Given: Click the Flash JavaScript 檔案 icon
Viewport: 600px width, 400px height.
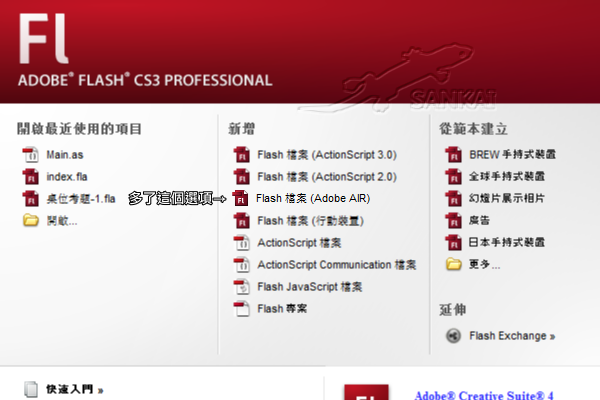Looking at the screenshot, I should click(242, 287).
